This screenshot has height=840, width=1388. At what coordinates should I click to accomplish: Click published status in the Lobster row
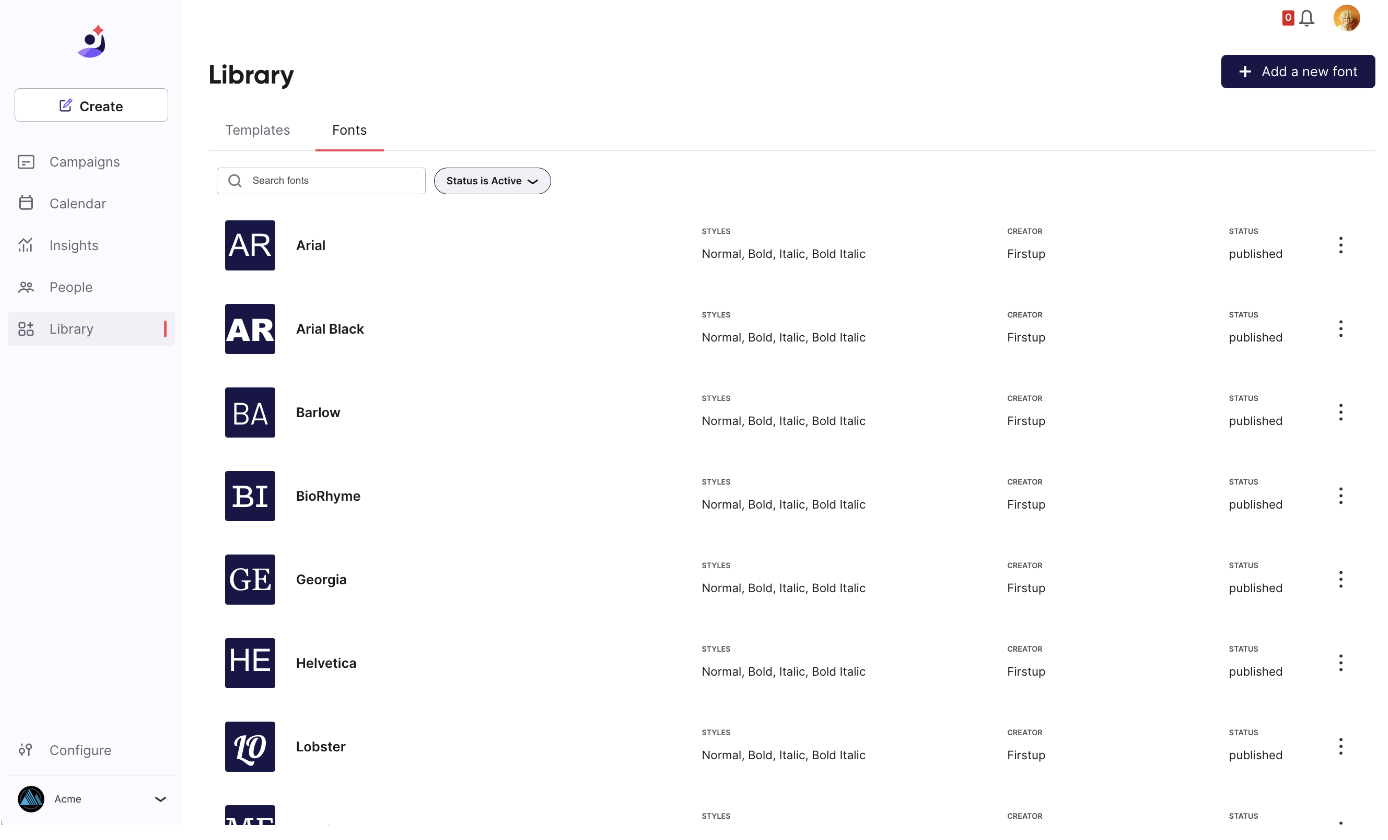[1256, 755]
